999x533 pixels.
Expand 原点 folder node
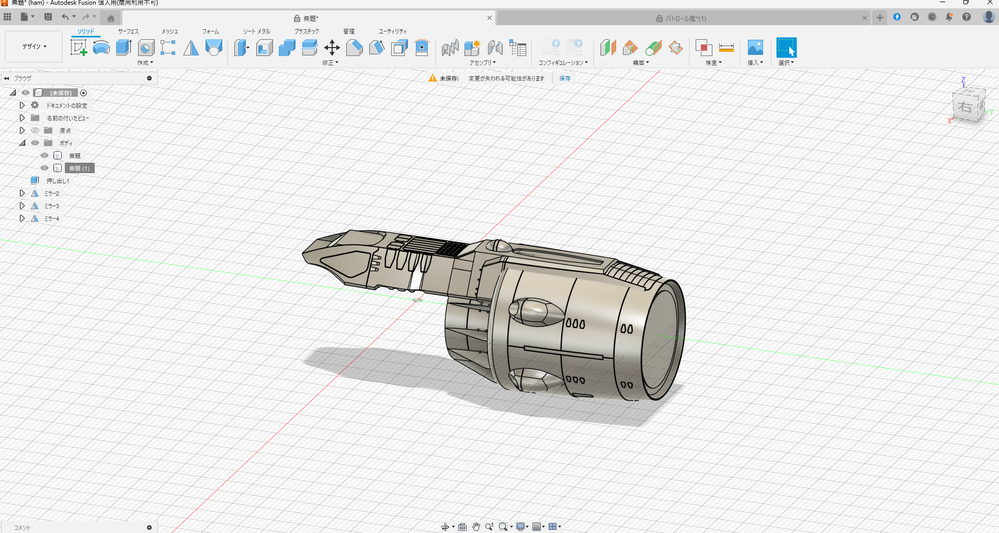pyautogui.click(x=22, y=131)
